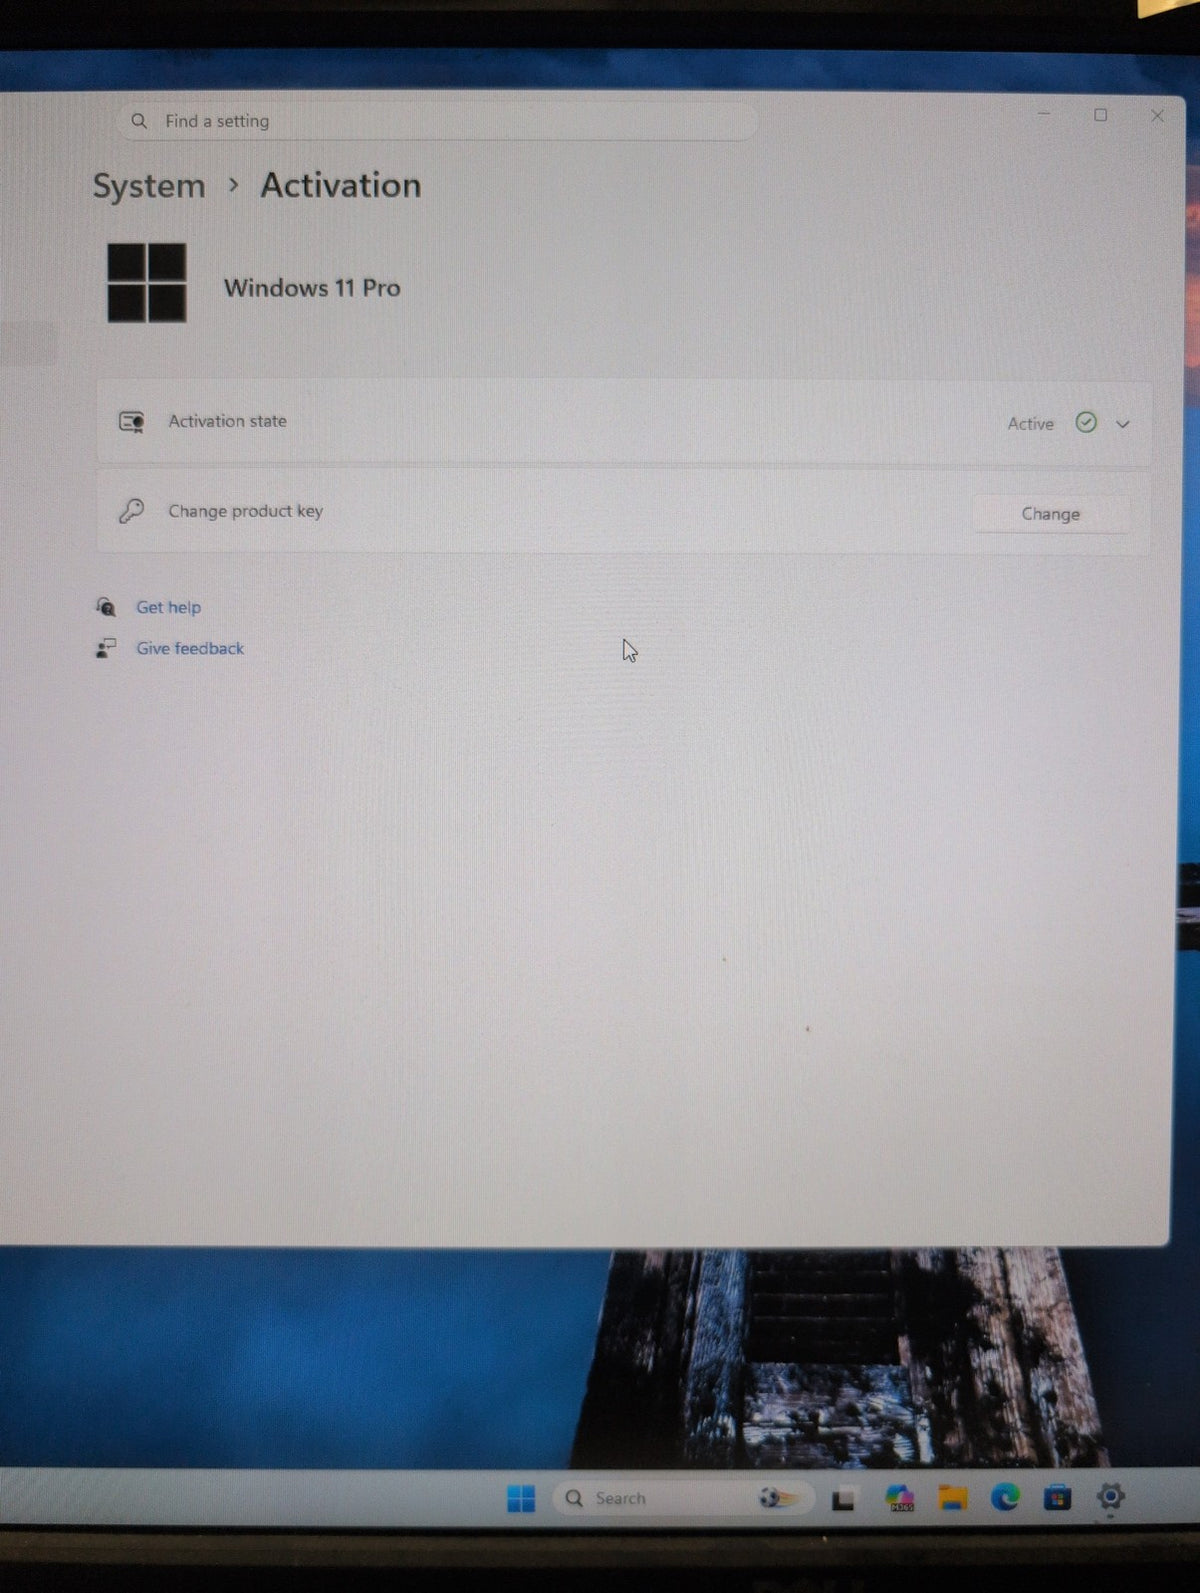Screen dimensions: 1200x1593
Task: Click the Get help icon
Action: [x=106, y=607]
